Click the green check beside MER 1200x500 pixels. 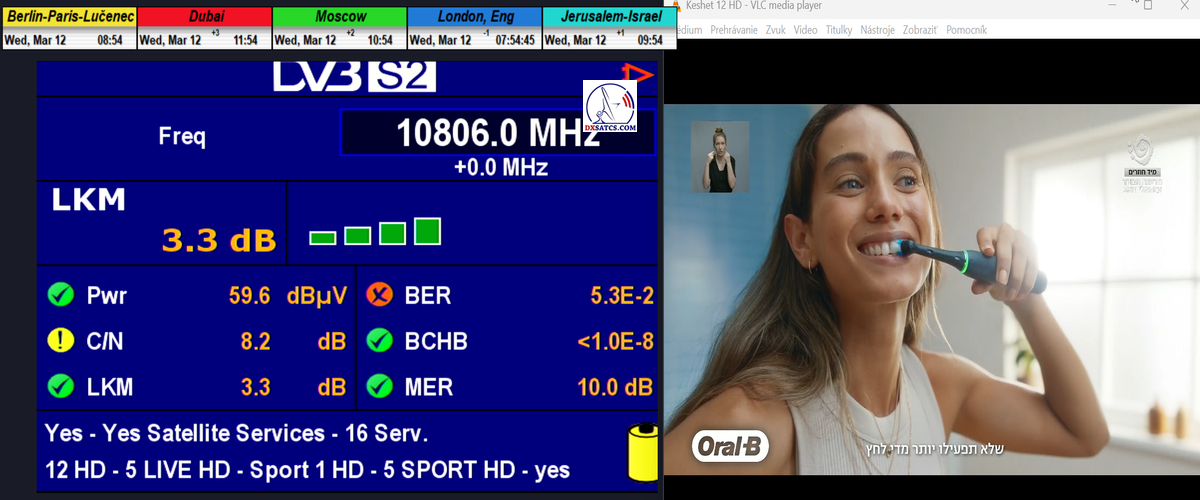(x=379, y=386)
